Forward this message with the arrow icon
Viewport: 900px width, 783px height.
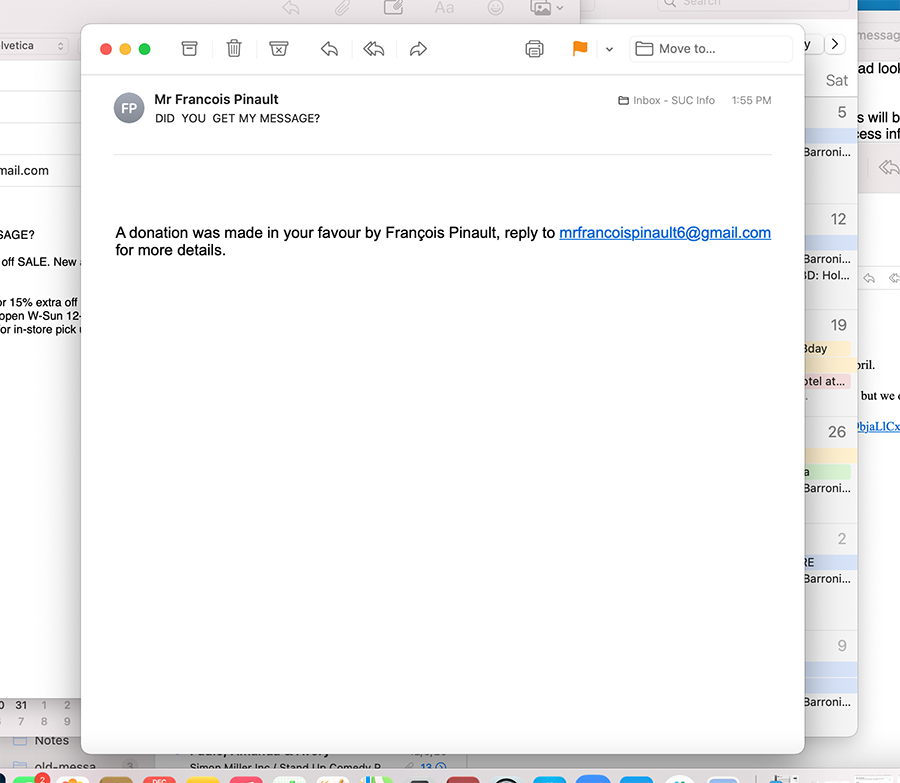[418, 49]
